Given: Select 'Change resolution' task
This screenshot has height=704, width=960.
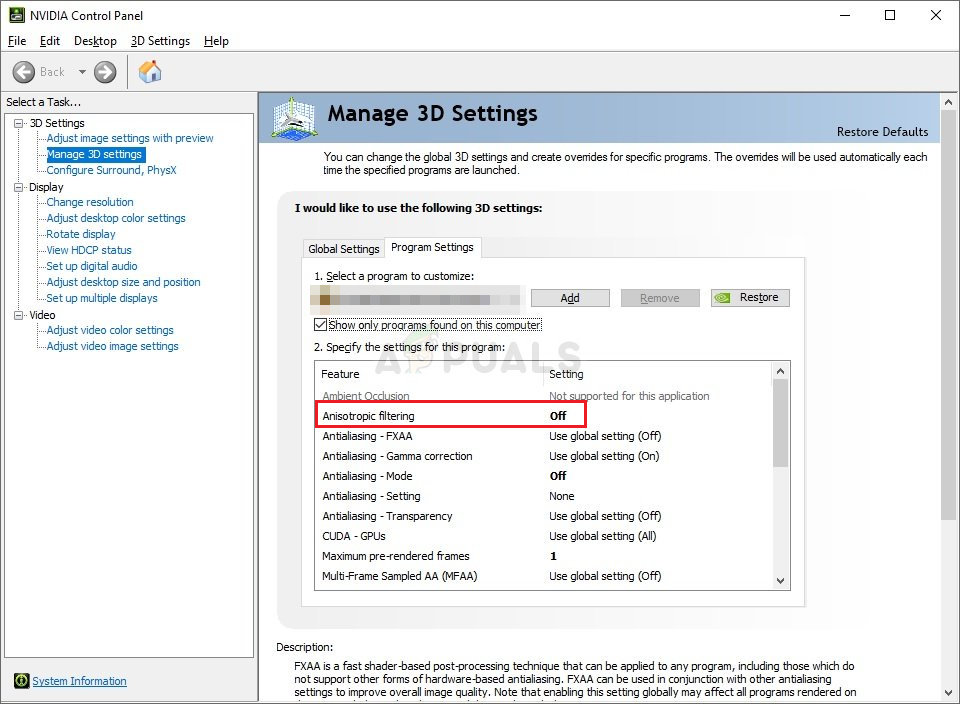Looking at the screenshot, I should (x=90, y=202).
